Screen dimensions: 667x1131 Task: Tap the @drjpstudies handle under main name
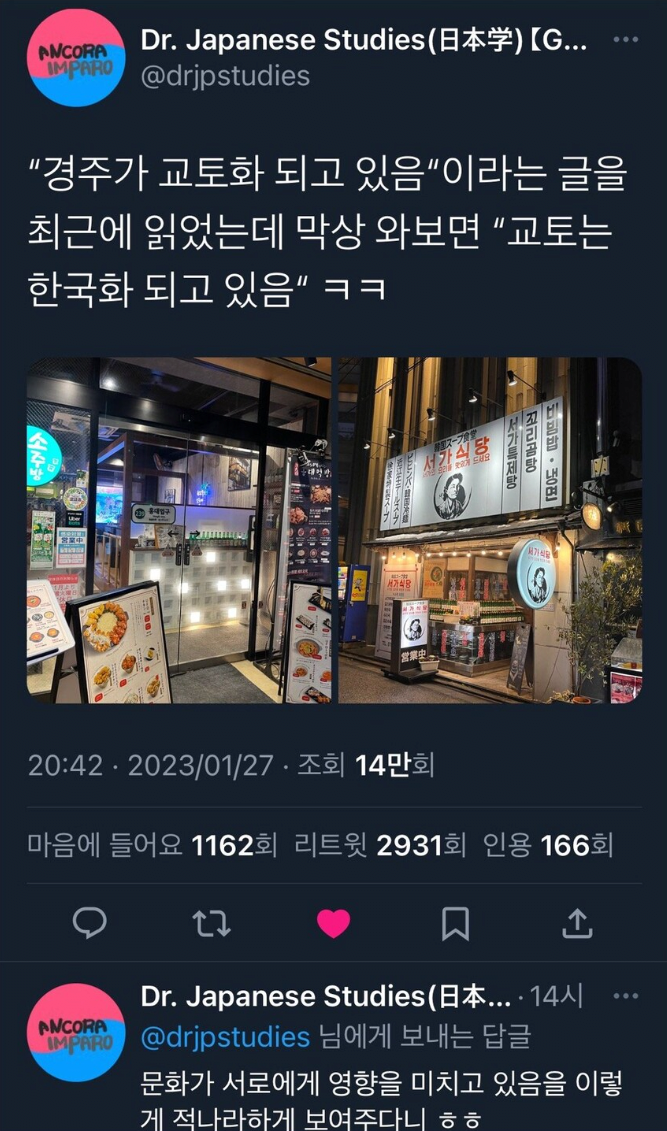(225, 76)
